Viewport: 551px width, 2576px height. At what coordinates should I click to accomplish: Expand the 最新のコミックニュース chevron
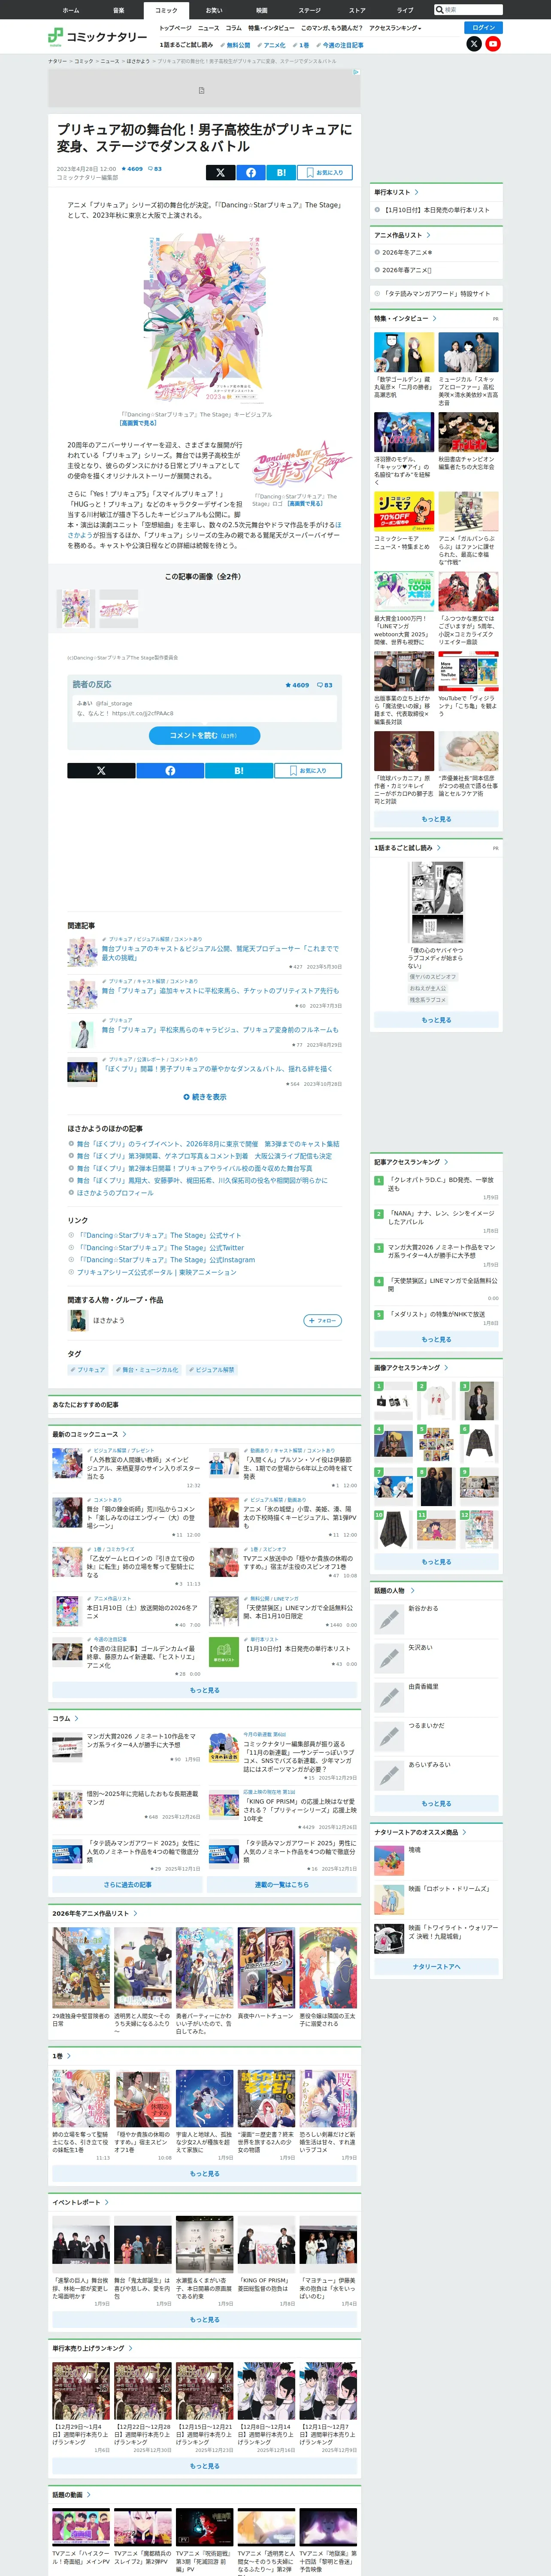pos(125,1434)
